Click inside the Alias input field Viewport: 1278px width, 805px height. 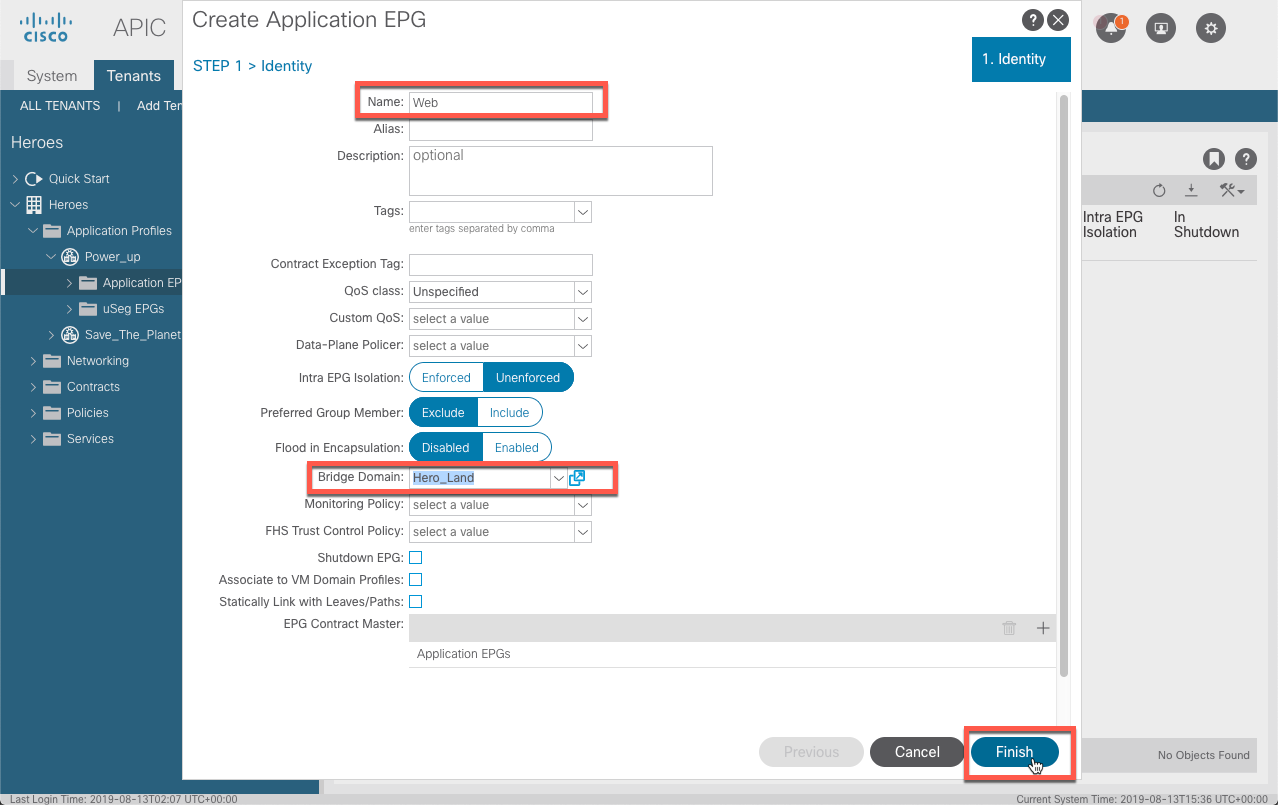[500, 128]
